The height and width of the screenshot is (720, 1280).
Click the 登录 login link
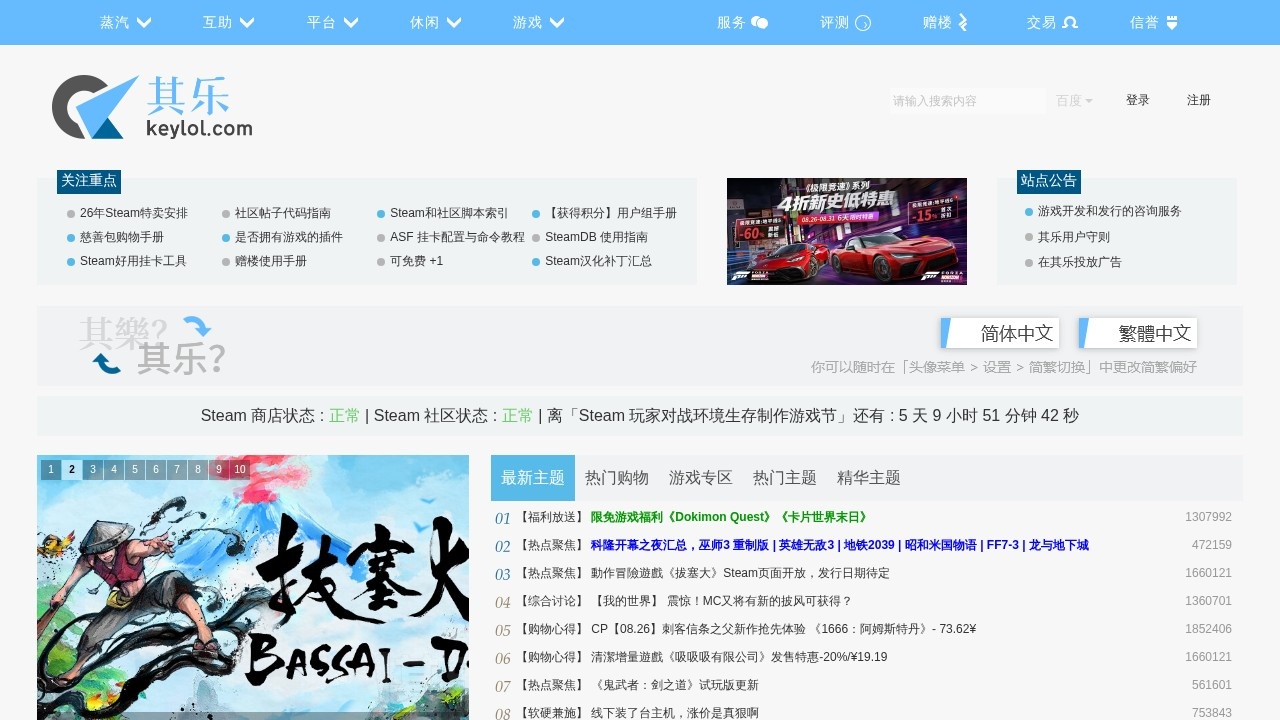1138,100
